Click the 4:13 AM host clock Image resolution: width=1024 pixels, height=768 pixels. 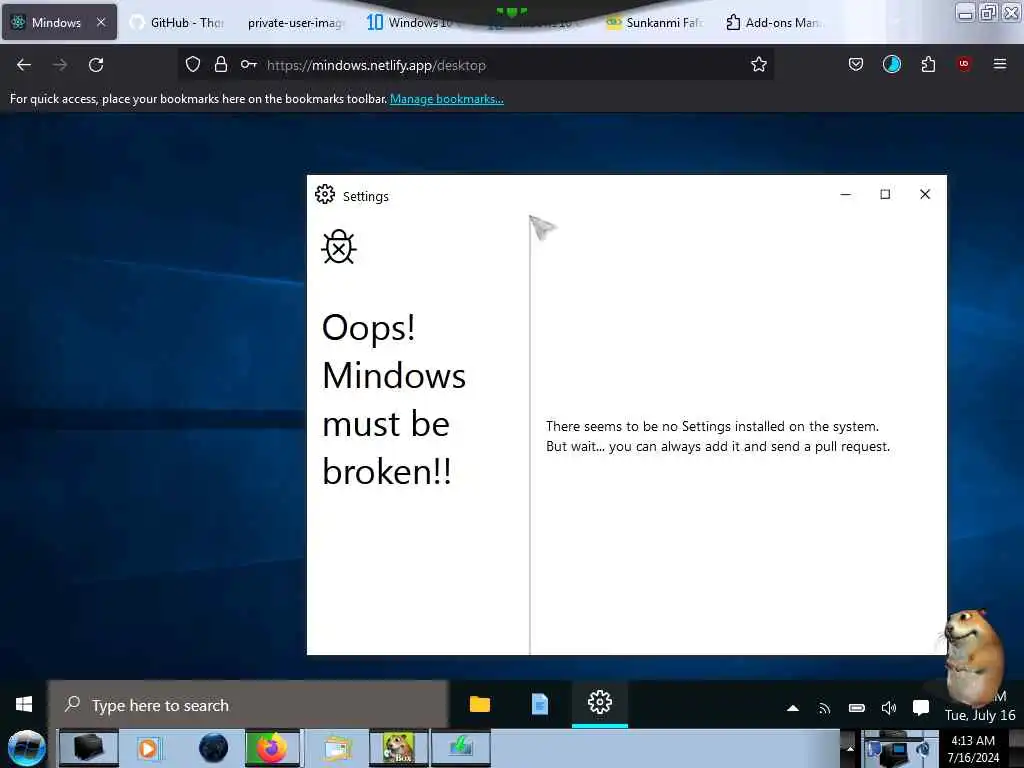[x=973, y=741]
